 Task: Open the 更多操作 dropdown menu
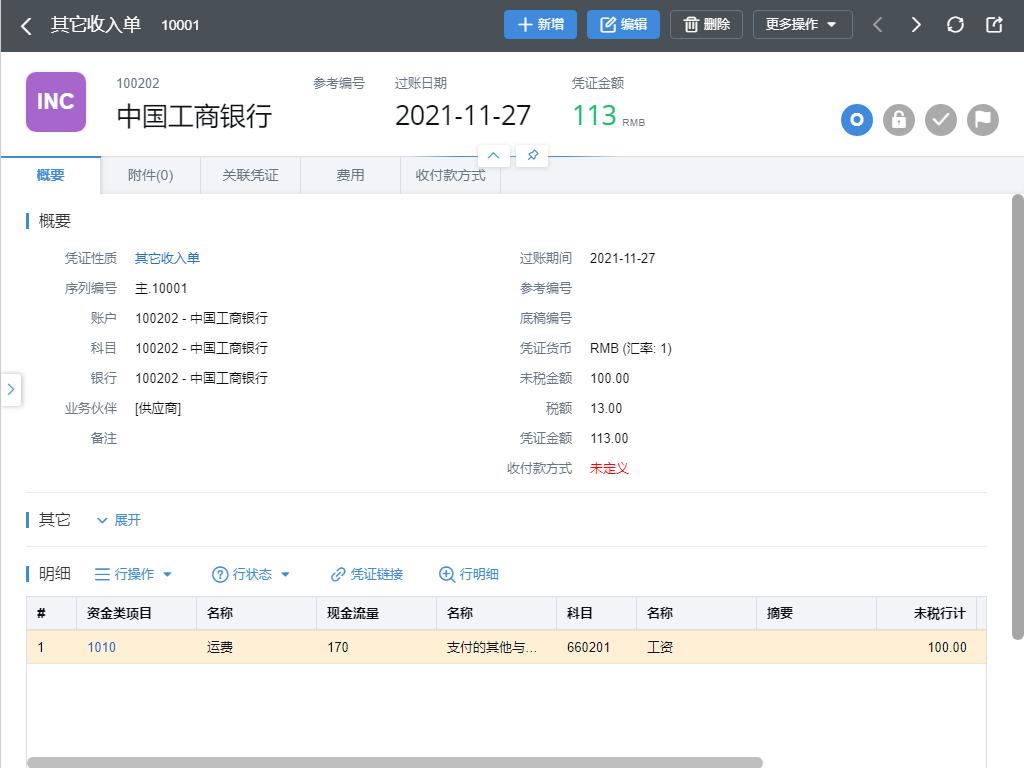[x=803, y=25]
